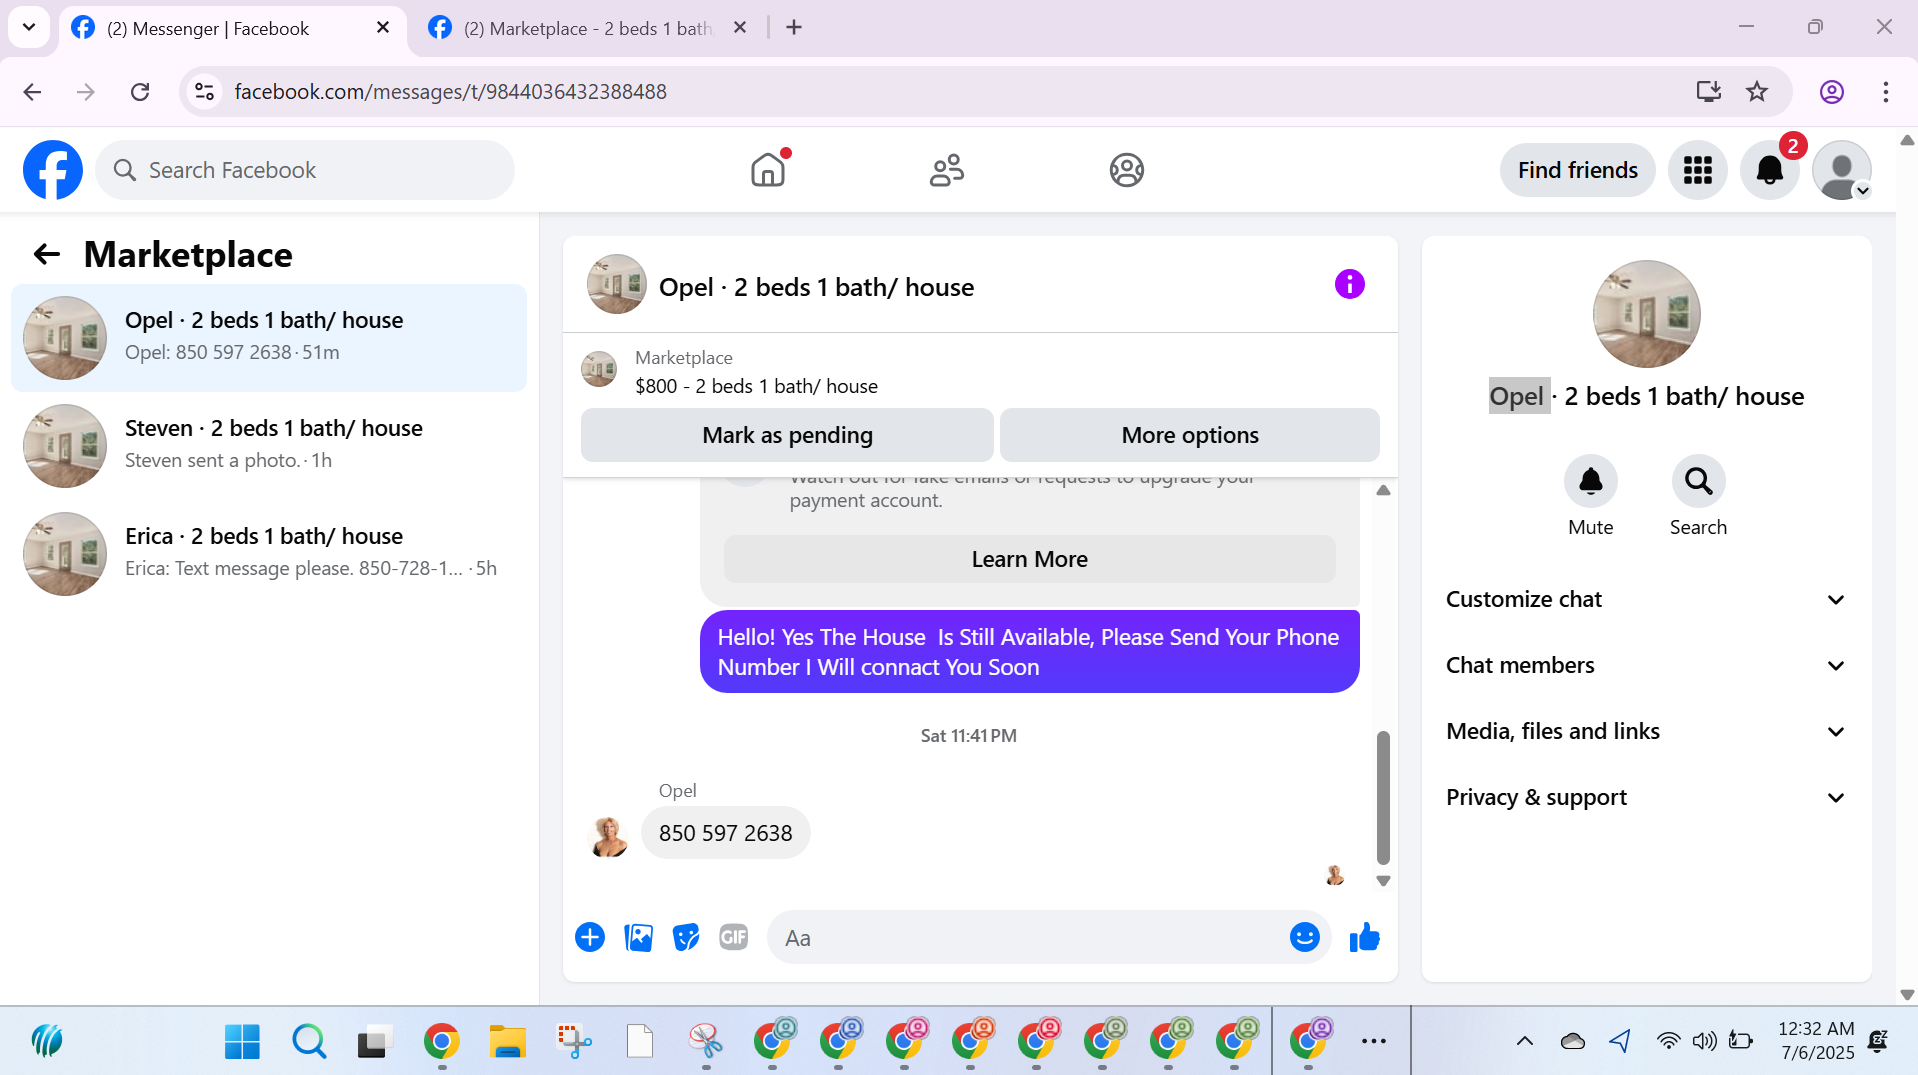1918x1075 pixels.
Task: Open the tab search dropdown arrow
Action: point(29,27)
